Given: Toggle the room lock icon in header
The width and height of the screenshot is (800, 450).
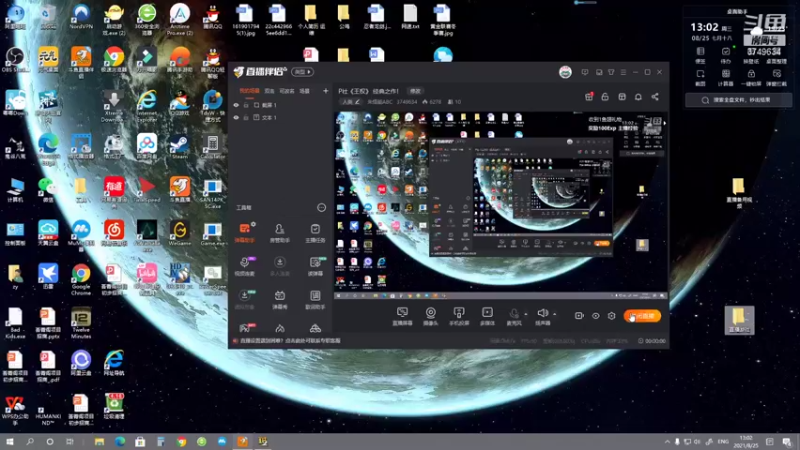Looking at the screenshot, I should (x=605, y=97).
